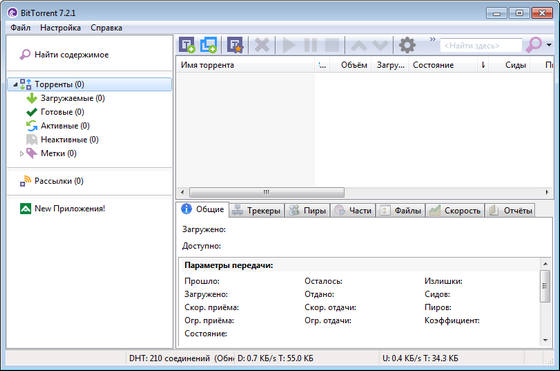The height and width of the screenshot is (371, 560).
Task: Click the horizontal scrollbar thumb of torrent list
Action: [x=267, y=192]
